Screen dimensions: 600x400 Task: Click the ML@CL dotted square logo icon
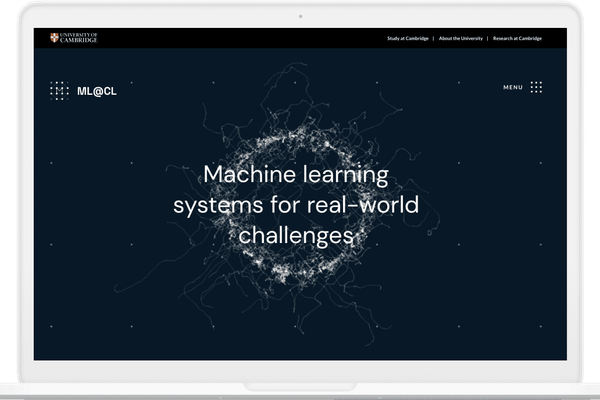click(x=59, y=91)
